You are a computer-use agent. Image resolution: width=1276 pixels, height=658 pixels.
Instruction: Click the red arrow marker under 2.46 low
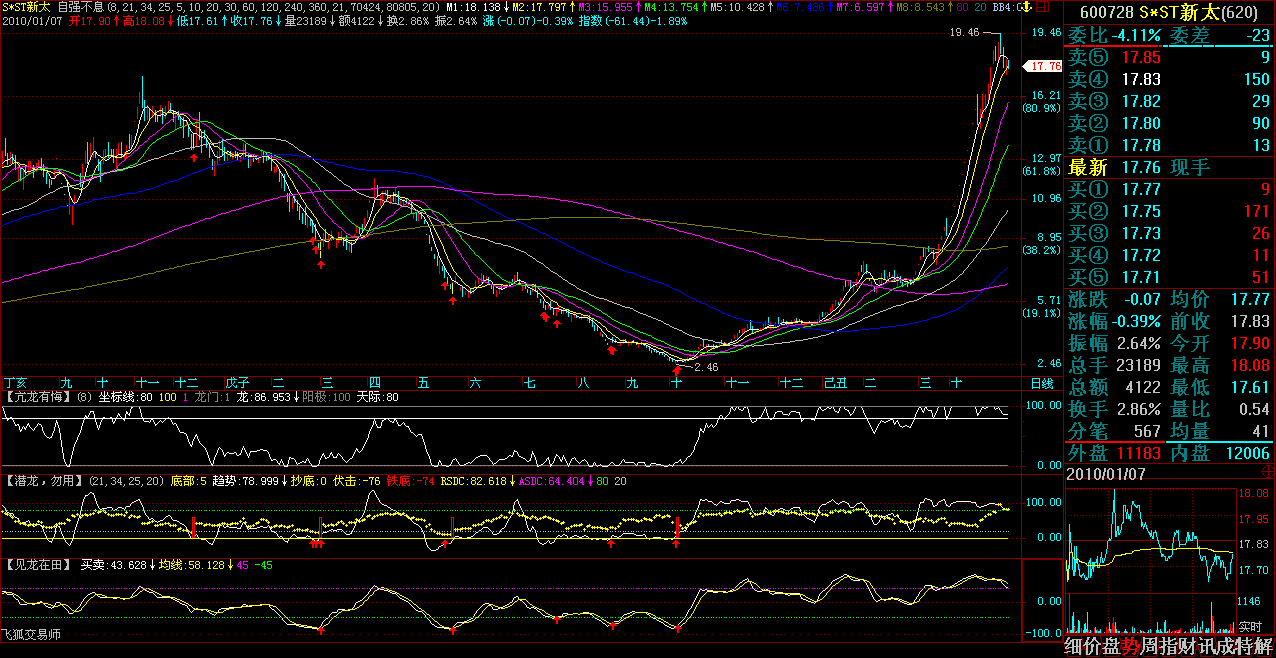[x=677, y=371]
